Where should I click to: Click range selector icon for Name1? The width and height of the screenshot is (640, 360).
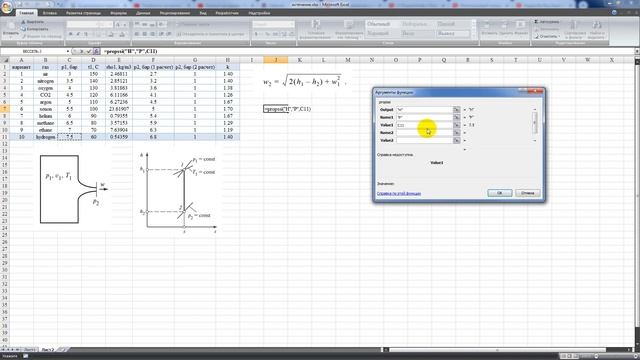[457, 118]
